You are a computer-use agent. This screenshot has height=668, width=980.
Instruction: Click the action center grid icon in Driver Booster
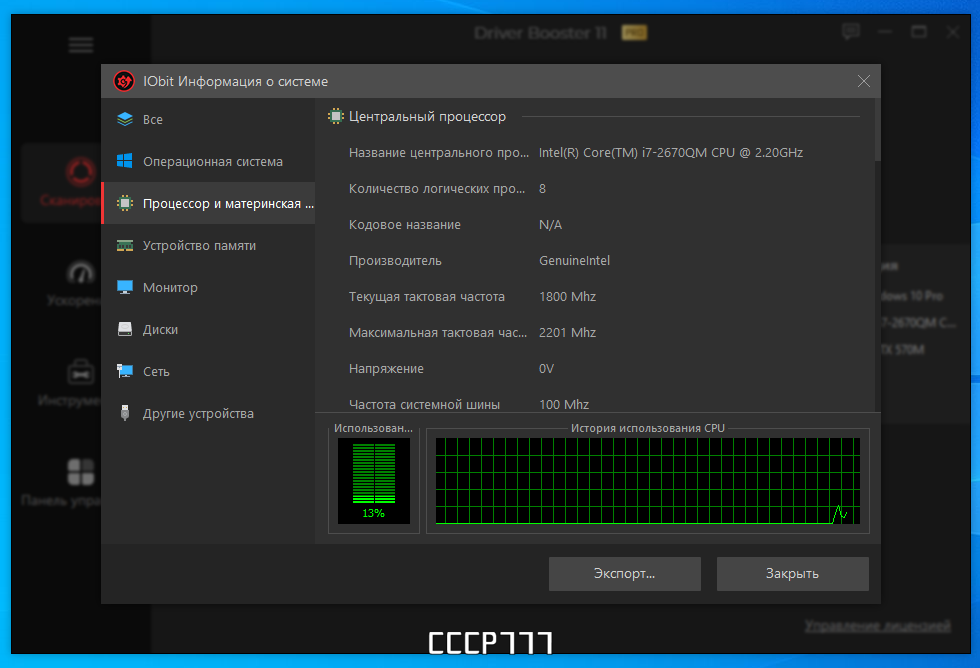(81, 472)
